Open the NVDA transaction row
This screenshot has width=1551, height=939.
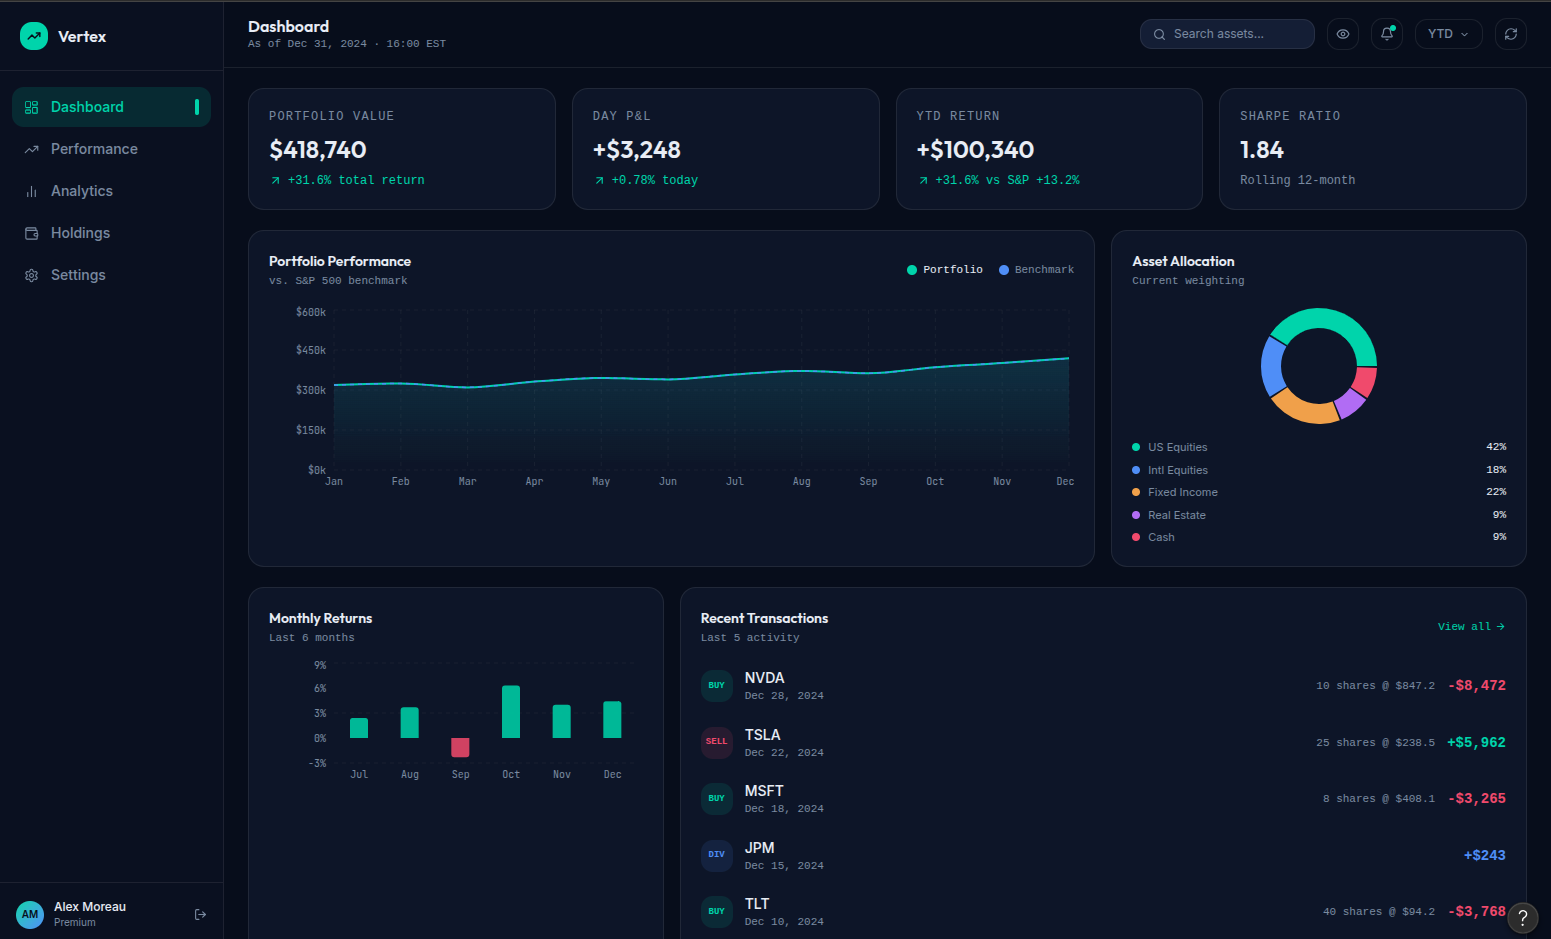click(x=1103, y=685)
